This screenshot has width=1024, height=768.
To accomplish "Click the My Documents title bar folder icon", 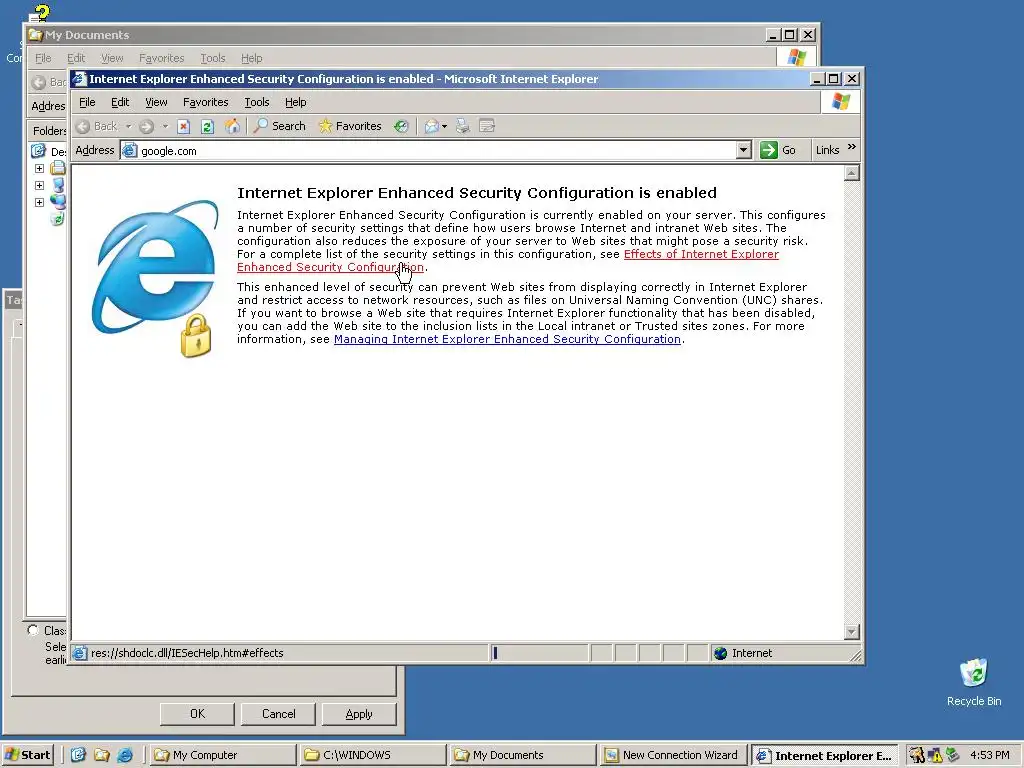I will point(36,35).
